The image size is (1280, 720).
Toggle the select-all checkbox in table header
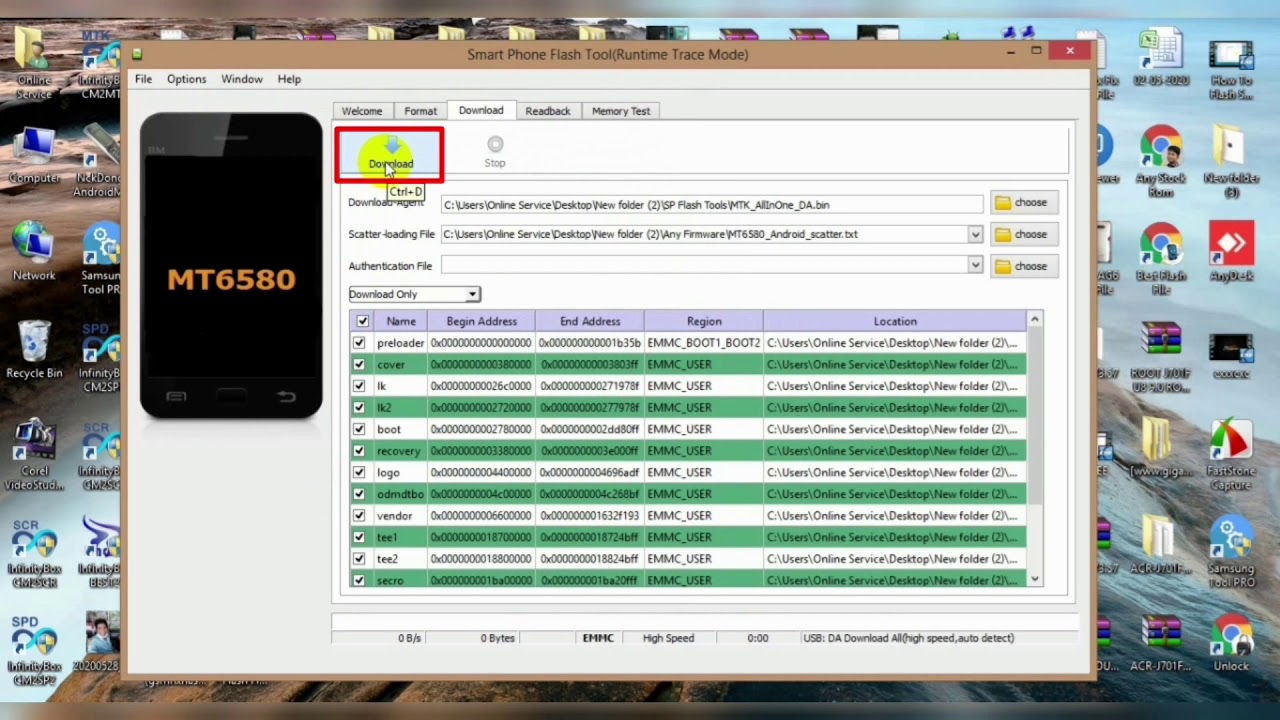pyautogui.click(x=362, y=321)
